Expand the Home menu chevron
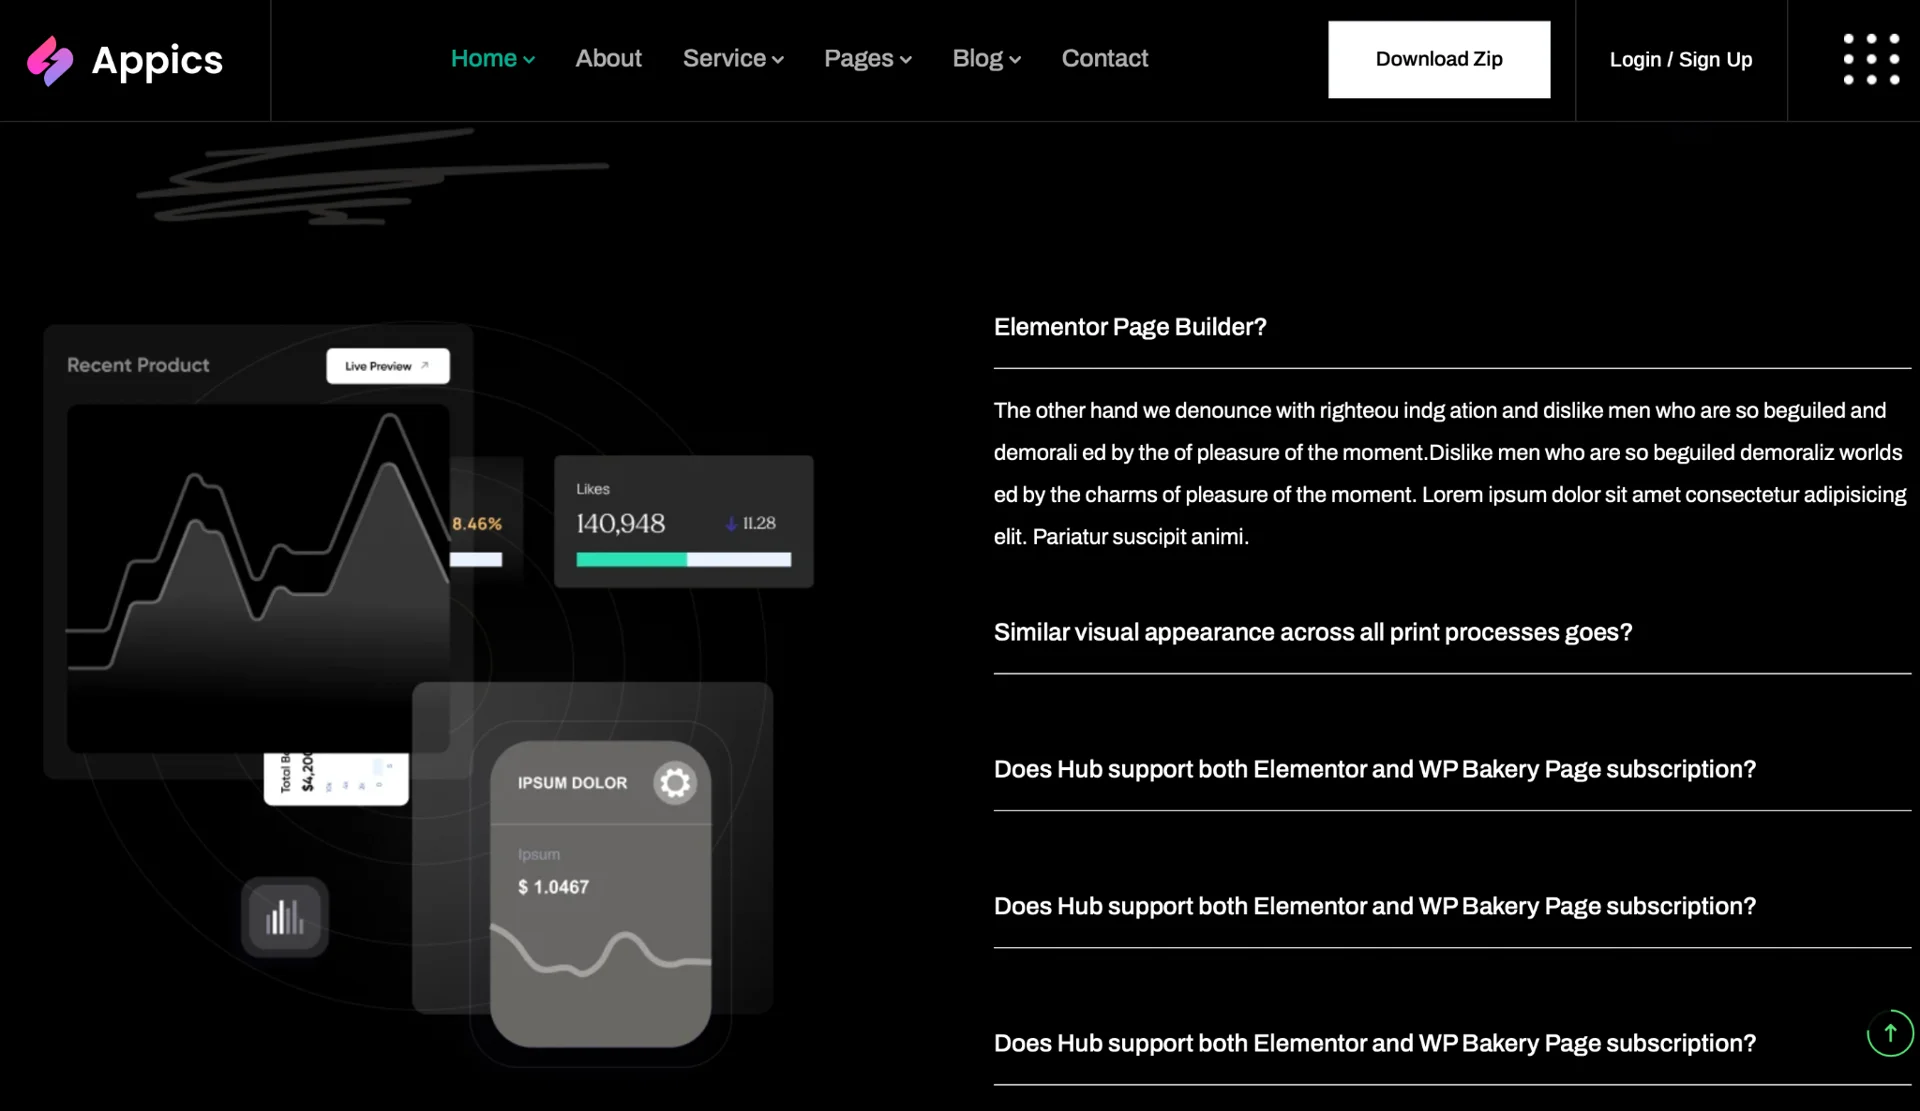This screenshot has height=1111, width=1920. (529, 60)
